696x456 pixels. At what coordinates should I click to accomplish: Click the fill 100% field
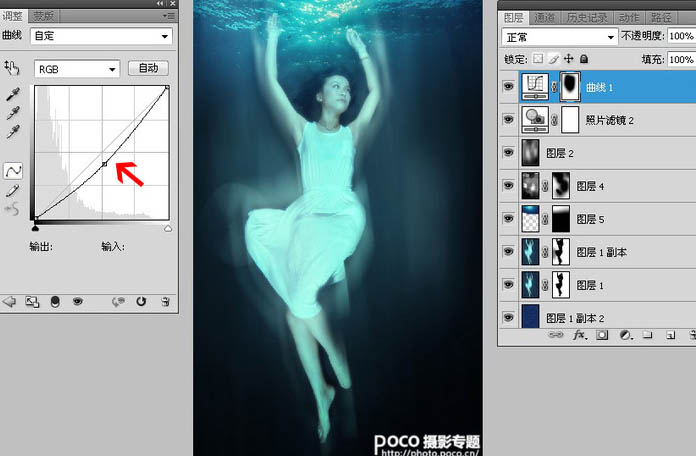(681, 59)
